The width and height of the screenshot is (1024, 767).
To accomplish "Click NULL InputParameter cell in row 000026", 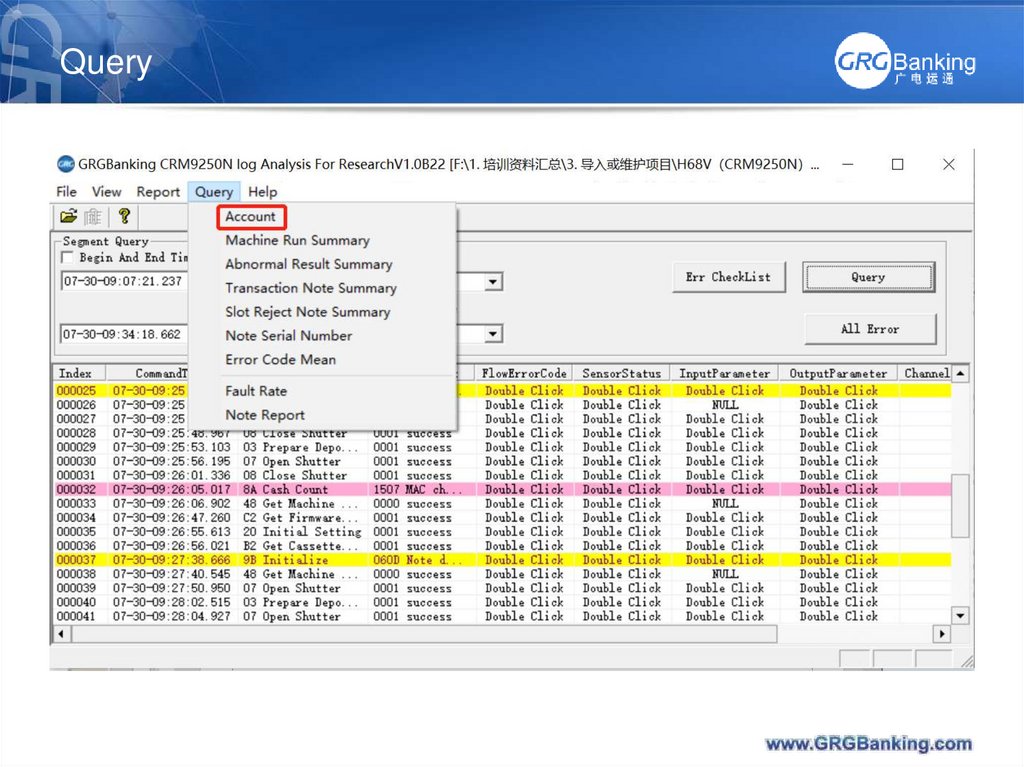I will (725, 405).
